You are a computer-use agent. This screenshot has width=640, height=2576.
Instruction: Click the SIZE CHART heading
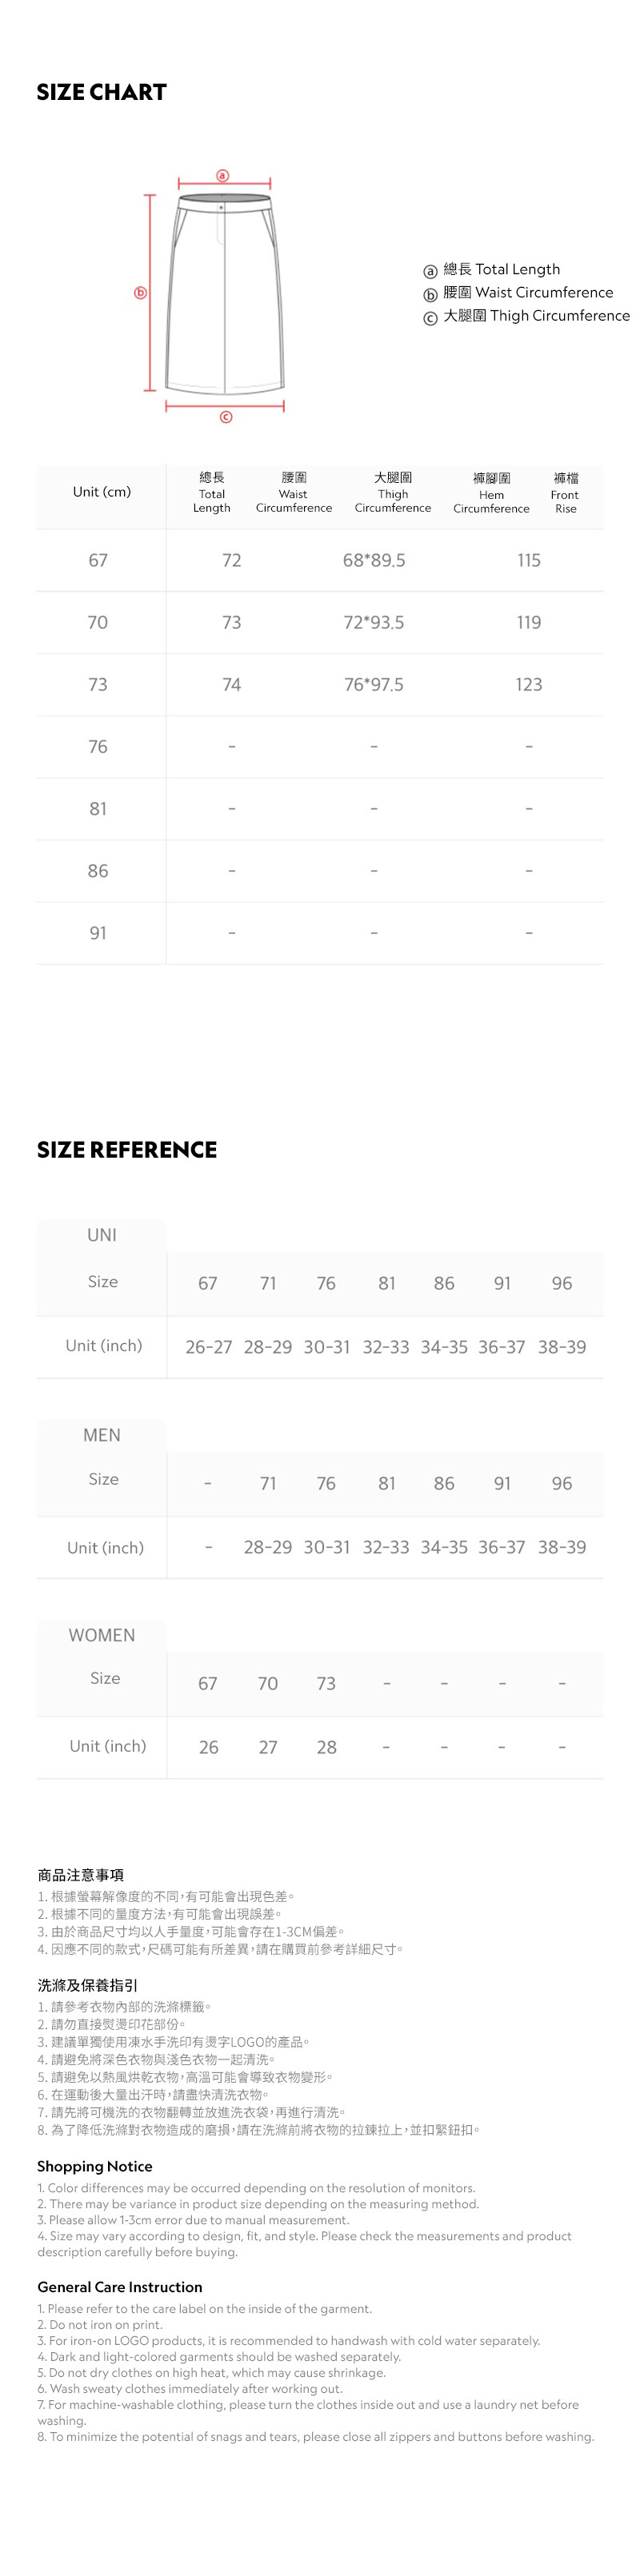(102, 92)
